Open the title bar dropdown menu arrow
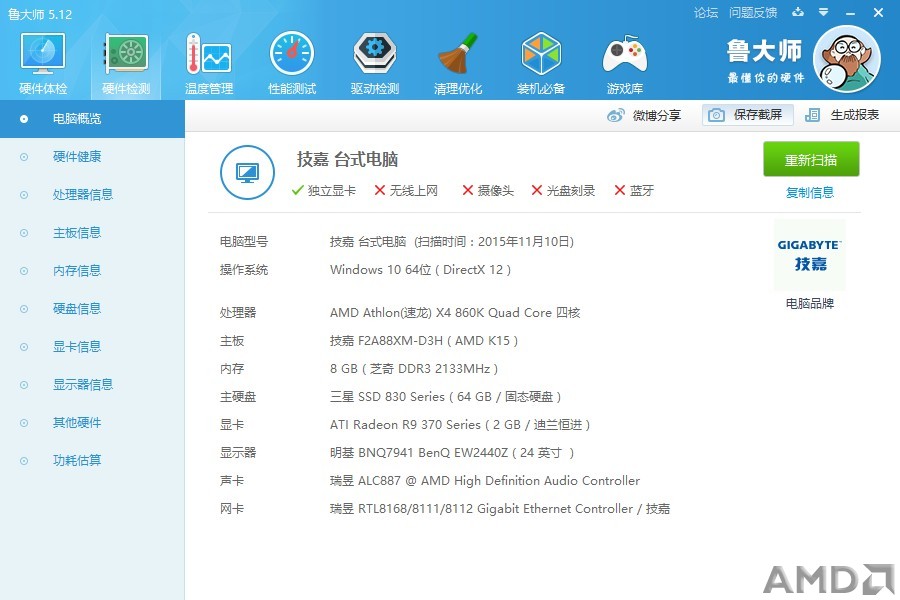Viewport: 900px width, 600px height. [x=823, y=12]
